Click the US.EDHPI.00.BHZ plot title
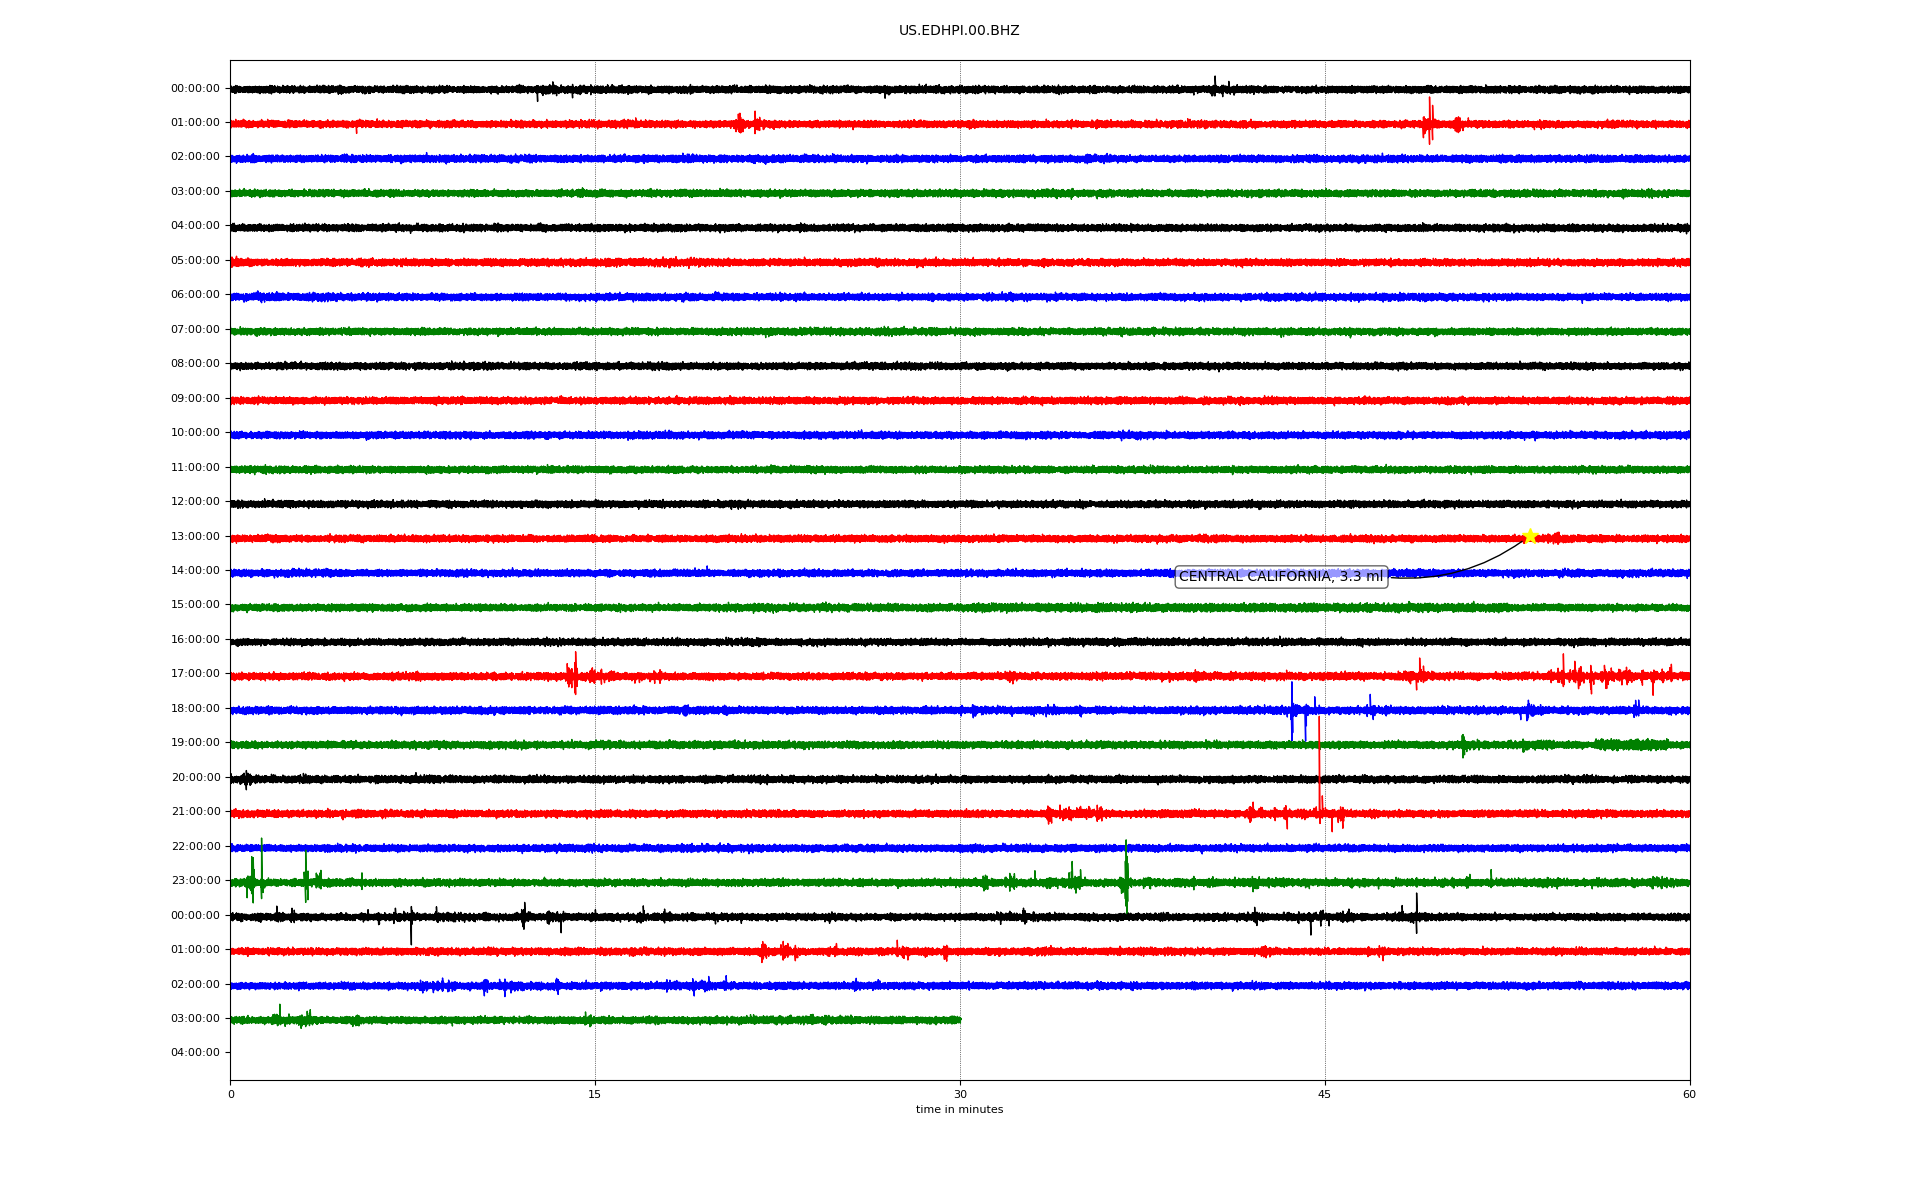1920x1200 pixels. tap(958, 31)
